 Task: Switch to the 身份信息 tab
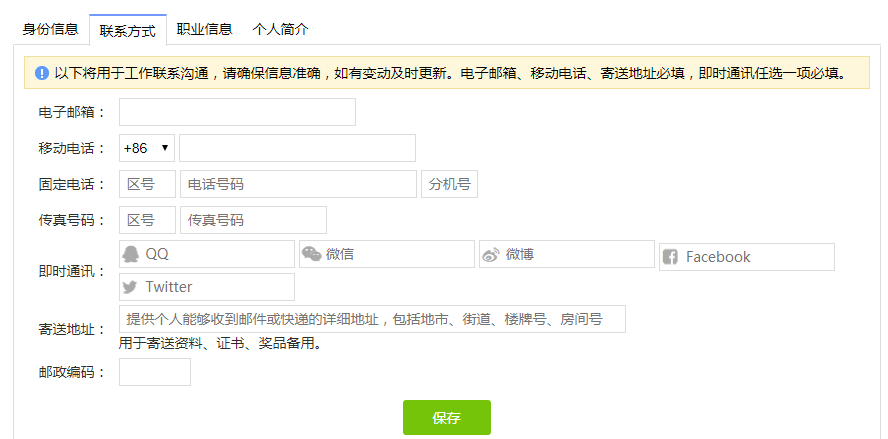pos(50,29)
